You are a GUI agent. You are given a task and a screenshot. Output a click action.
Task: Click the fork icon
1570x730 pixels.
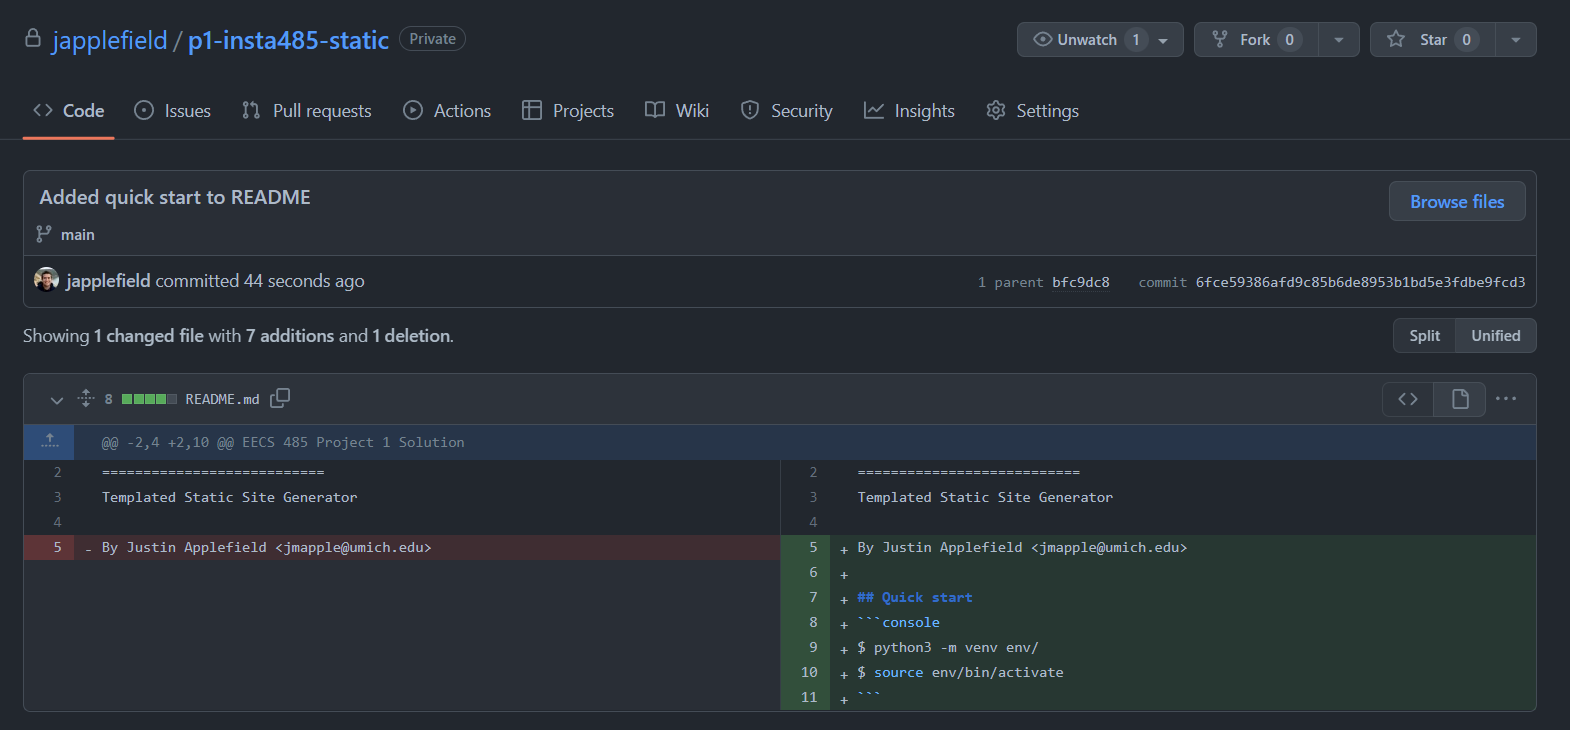(1220, 40)
